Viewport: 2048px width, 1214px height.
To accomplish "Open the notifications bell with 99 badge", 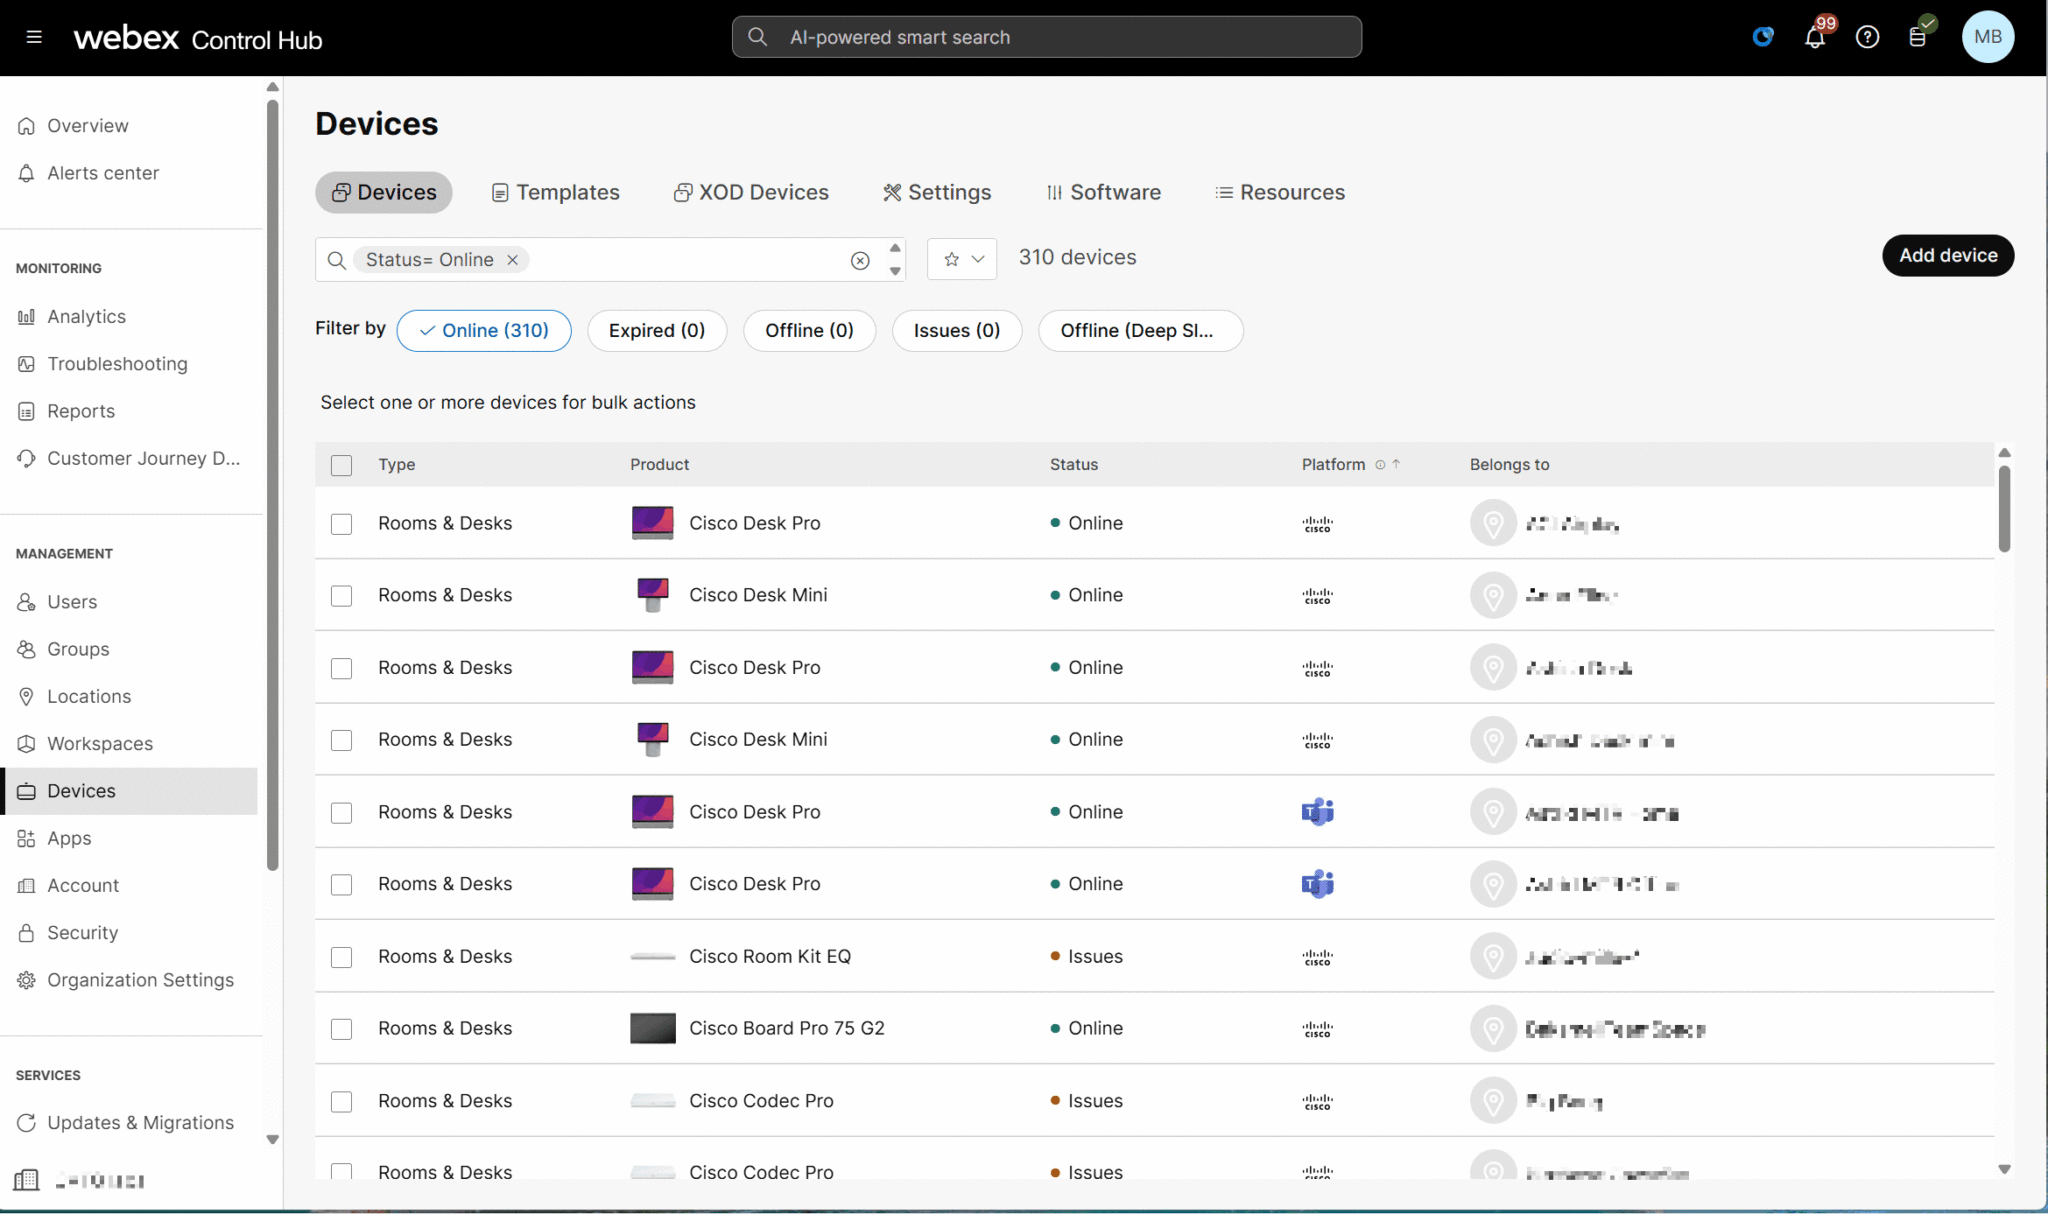I will (1815, 37).
